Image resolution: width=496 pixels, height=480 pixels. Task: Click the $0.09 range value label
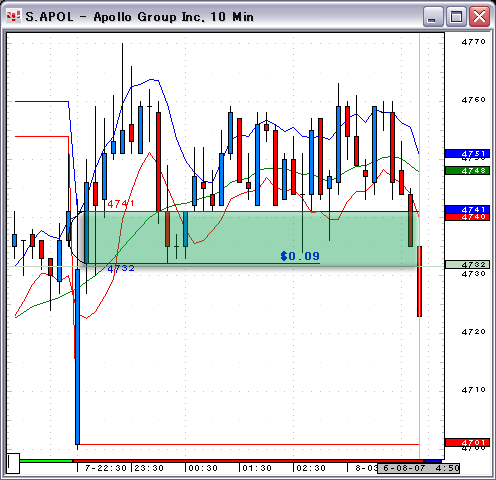[x=300, y=256]
